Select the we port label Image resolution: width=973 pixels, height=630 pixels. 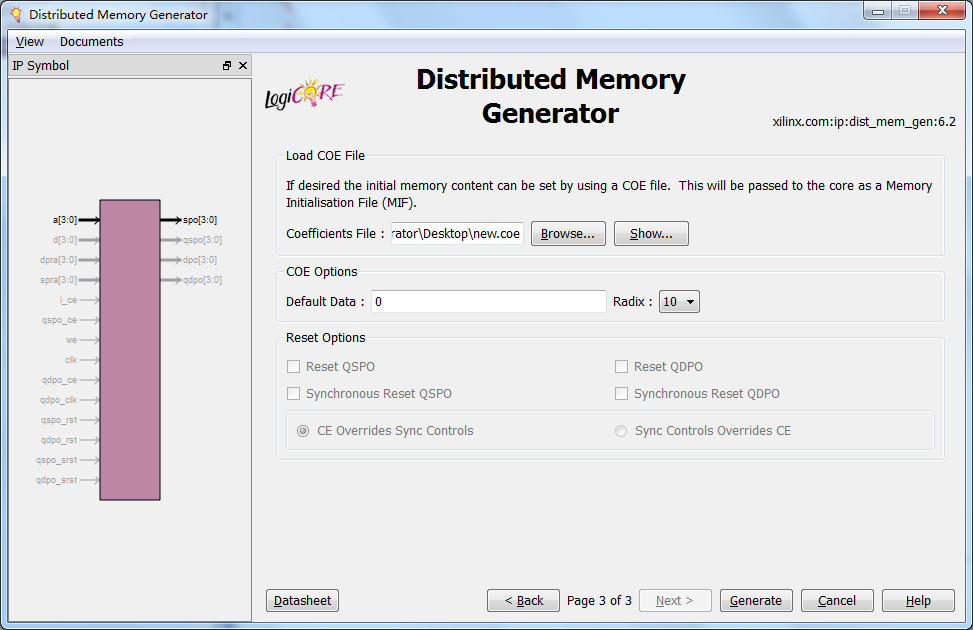pyautogui.click(x=71, y=340)
